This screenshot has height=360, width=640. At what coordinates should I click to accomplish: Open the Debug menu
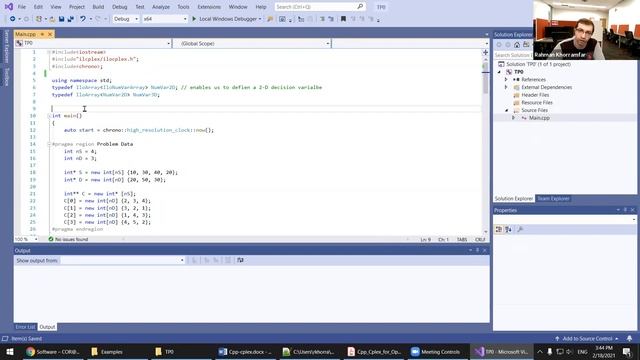(120, 7)
